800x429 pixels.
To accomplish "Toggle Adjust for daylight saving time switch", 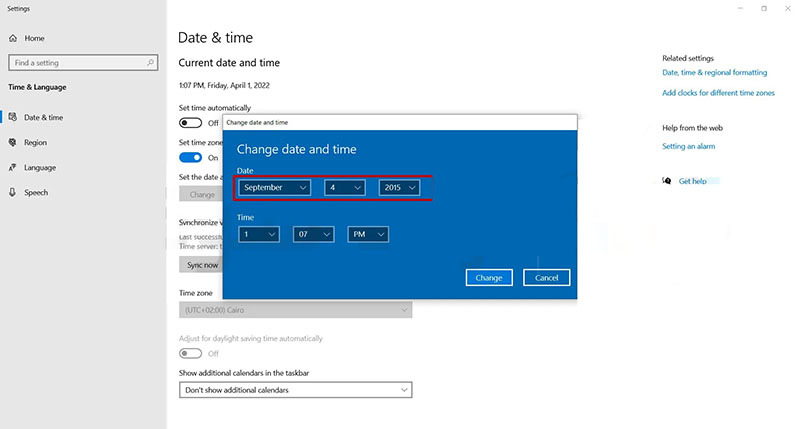I will tap(190, 354).
